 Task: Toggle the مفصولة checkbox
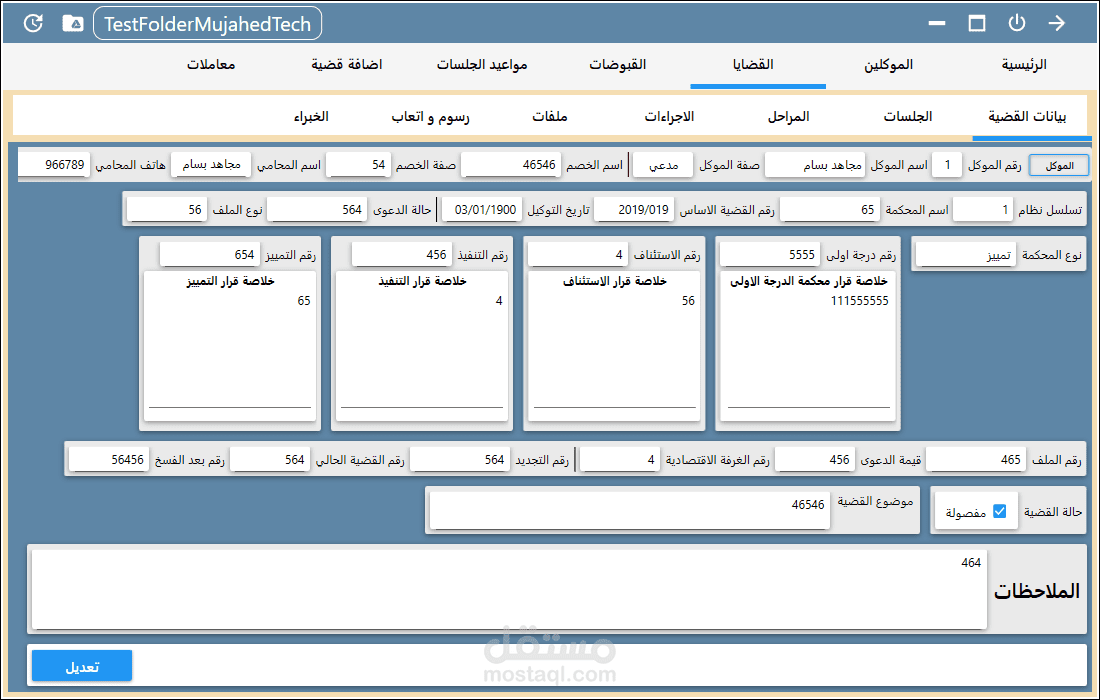click(x=1000, y=511)
